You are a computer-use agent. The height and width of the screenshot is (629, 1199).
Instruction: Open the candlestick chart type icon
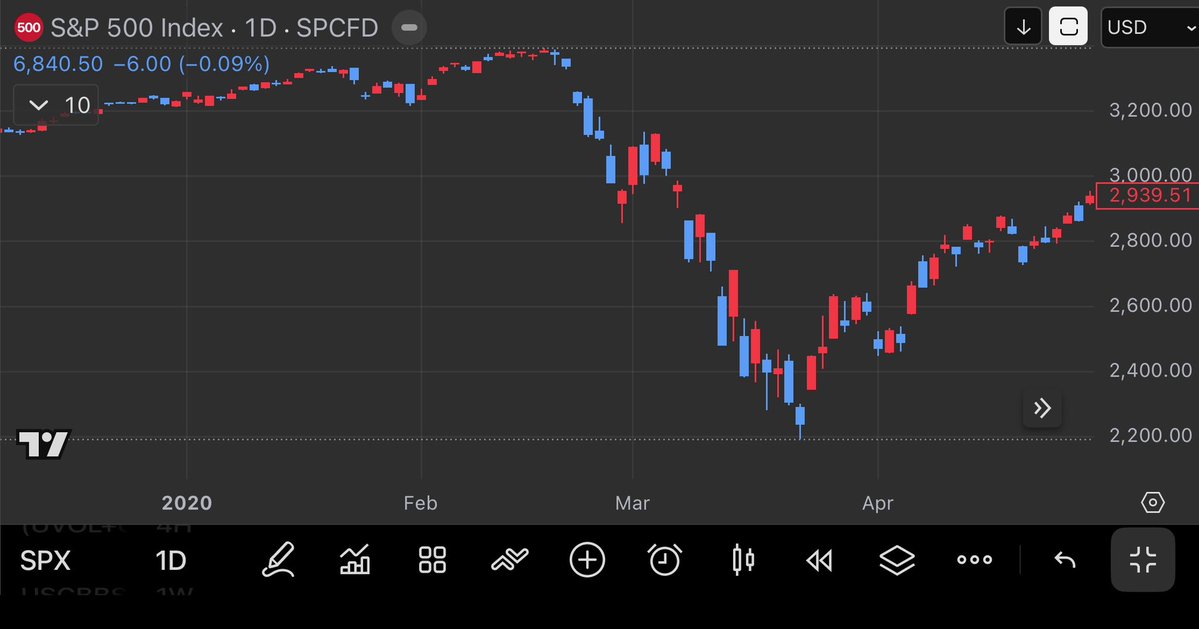point(742,560)
